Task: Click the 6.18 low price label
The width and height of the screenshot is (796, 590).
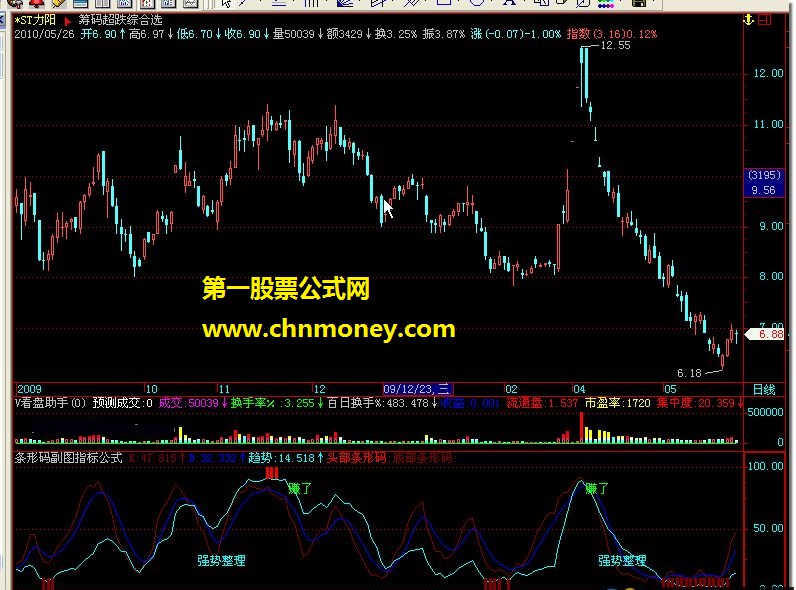Action: 689,373
